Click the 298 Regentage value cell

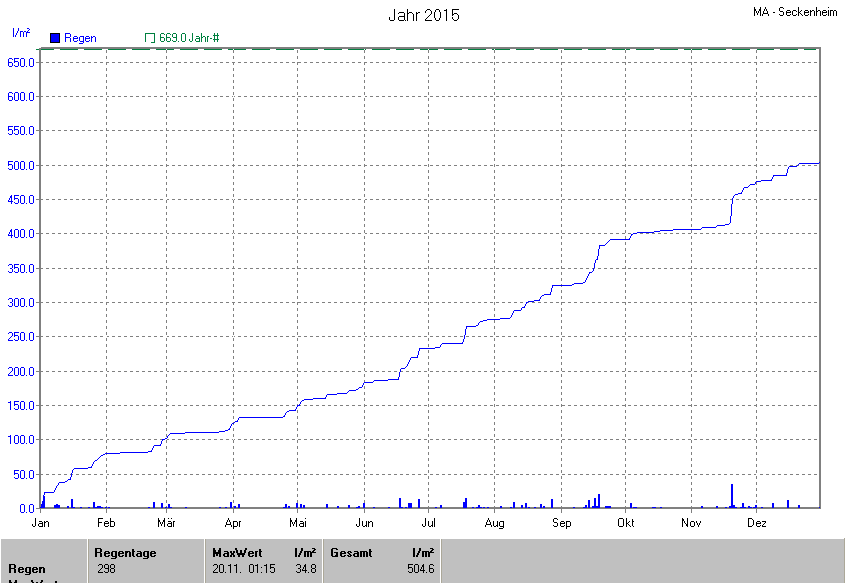pyautogui.click(x=106, y=569)
